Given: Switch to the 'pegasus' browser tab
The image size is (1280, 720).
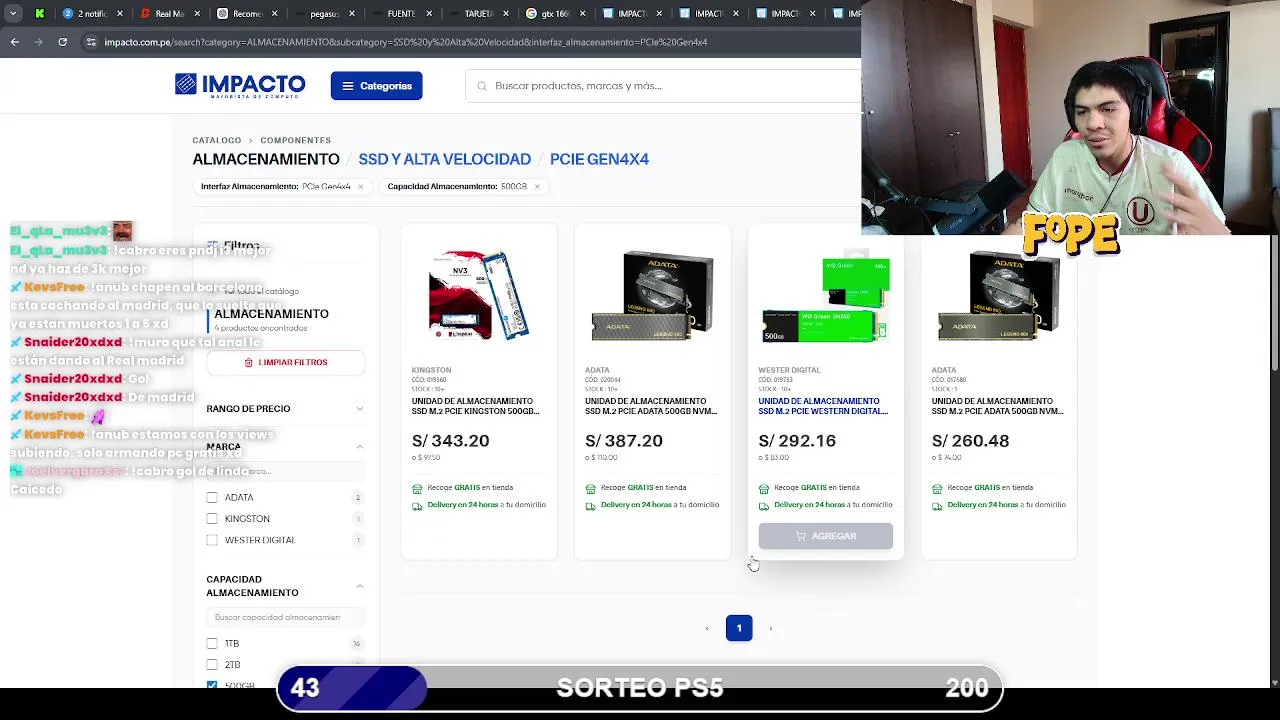Looking at the screenshot, I should [x=323, y=13].
